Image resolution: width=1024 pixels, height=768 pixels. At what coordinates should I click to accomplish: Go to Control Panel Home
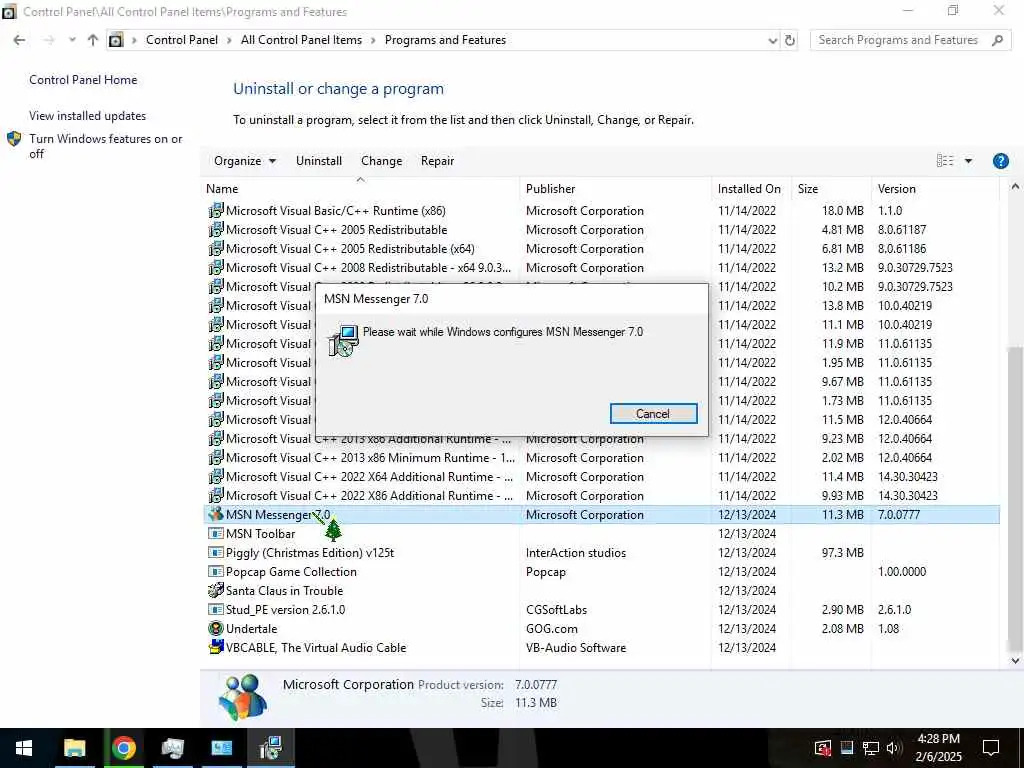(83, 80)
